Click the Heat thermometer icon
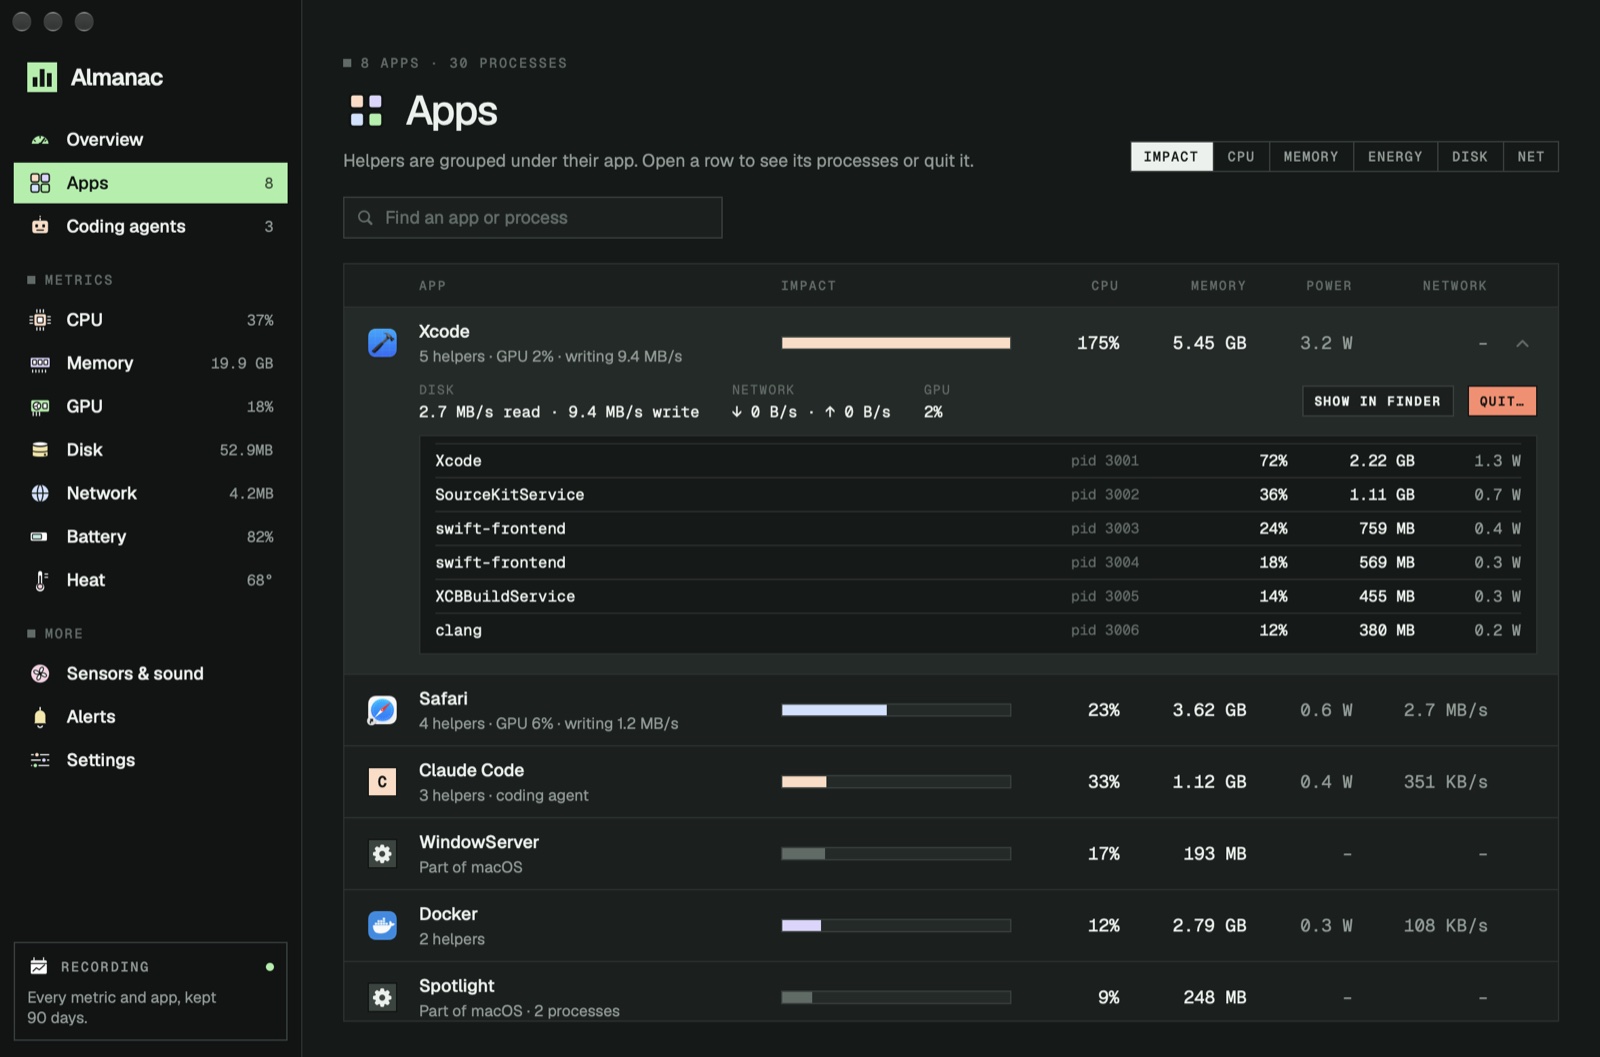This screenshot has height=1057, width=1600. (40, 580)
